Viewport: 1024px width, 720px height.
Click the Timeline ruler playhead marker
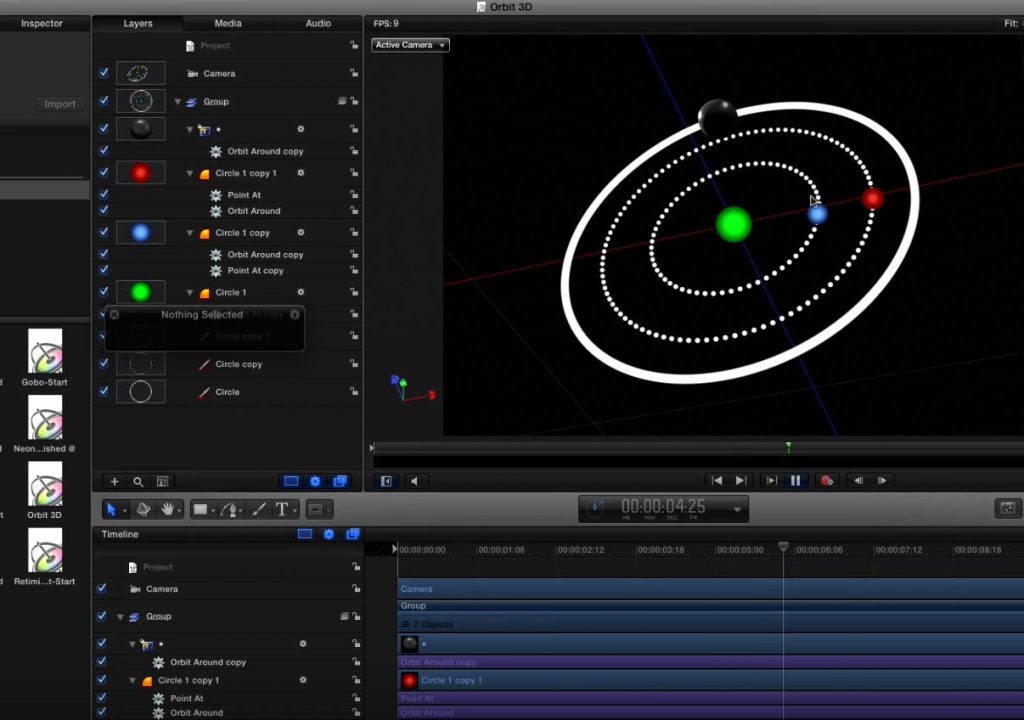(783, 546)
